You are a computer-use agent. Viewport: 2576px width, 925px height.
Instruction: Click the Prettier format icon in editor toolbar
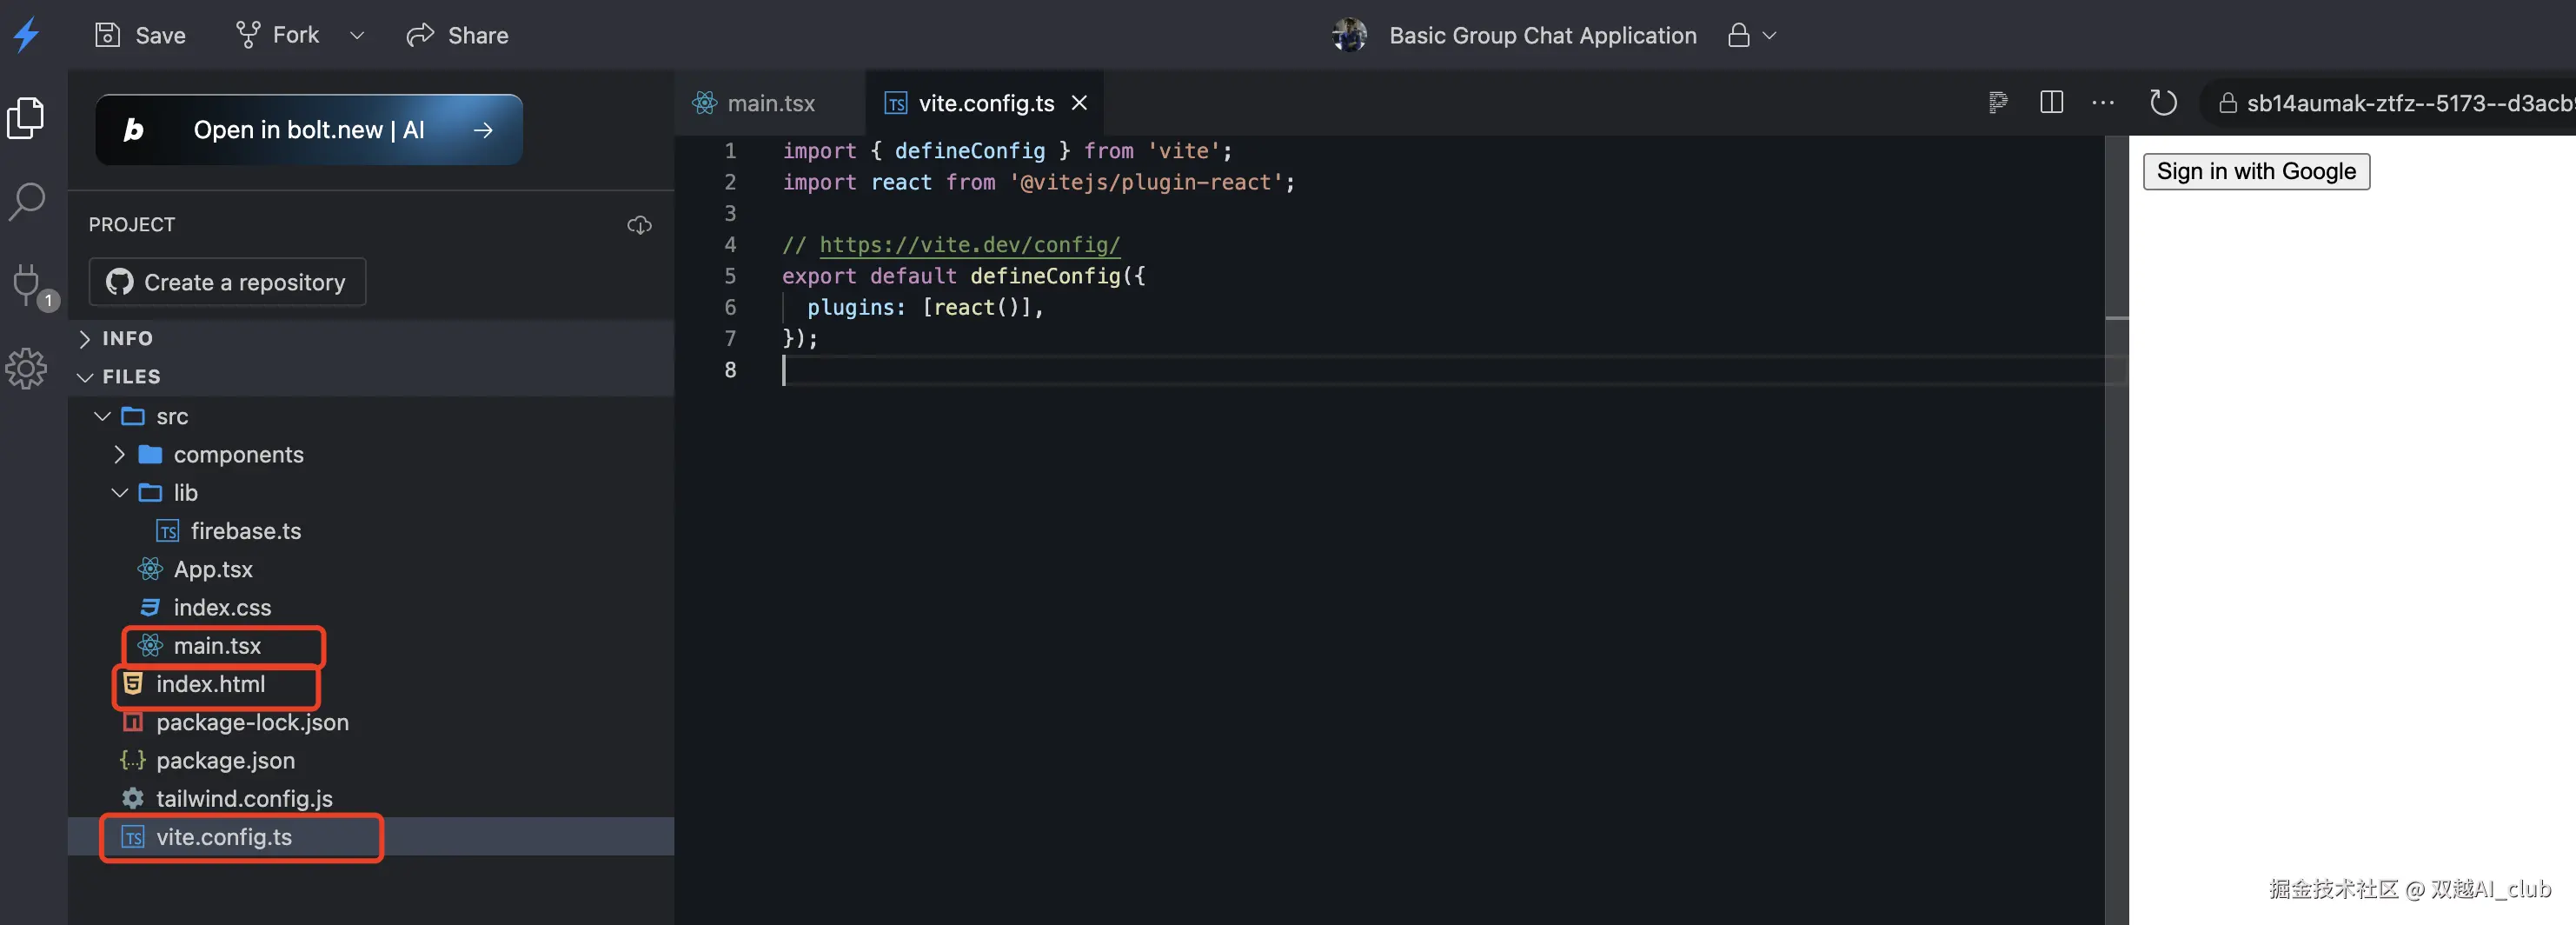pyautogui.click(x=1998, y=102)
